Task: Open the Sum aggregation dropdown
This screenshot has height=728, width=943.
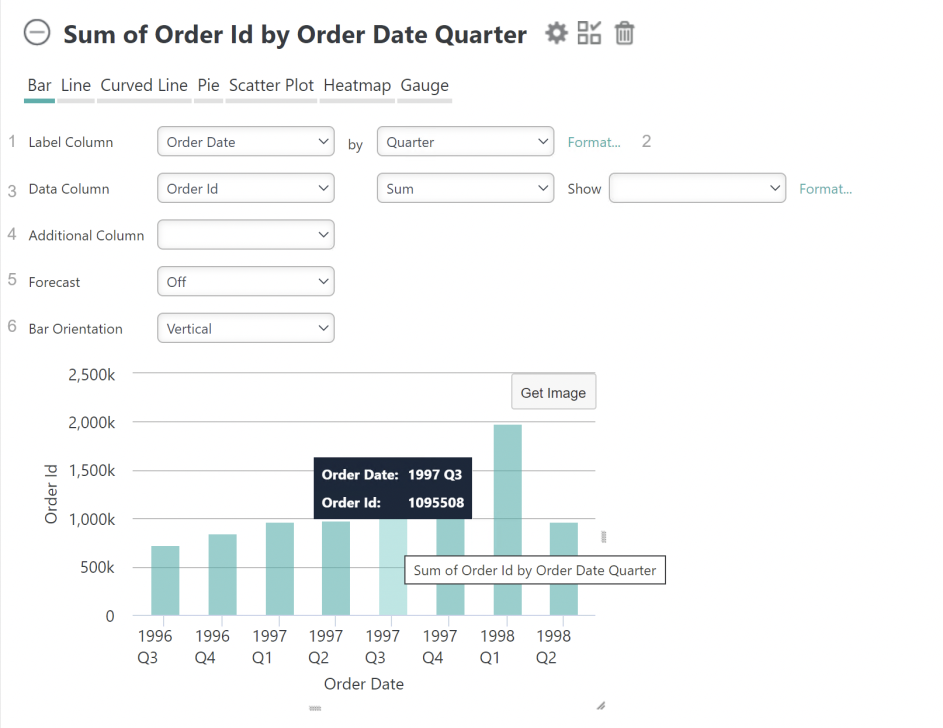Action: pyautogui.click(x=465, y=189)
